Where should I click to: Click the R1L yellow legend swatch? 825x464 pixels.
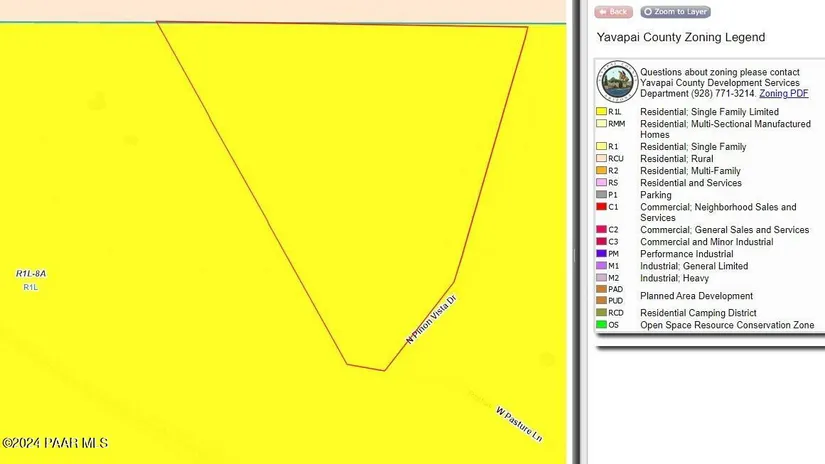pos(601,112)
